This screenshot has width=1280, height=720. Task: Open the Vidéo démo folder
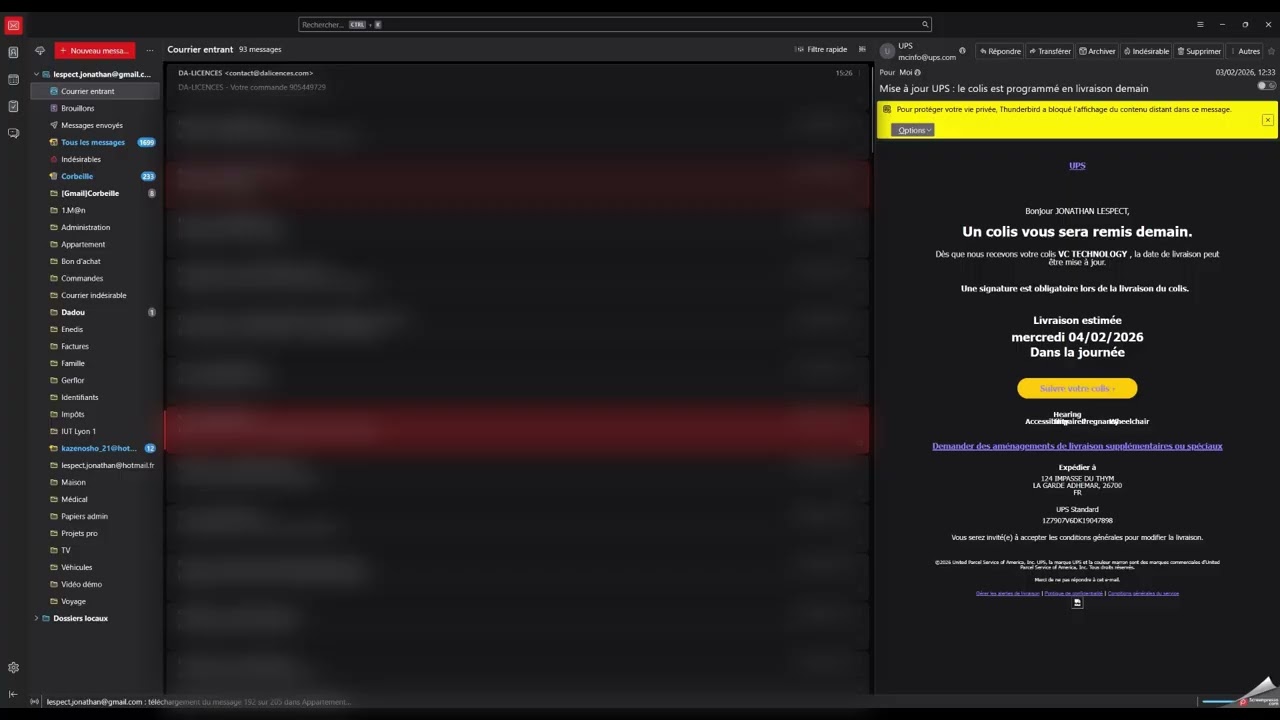coord(95,584)
